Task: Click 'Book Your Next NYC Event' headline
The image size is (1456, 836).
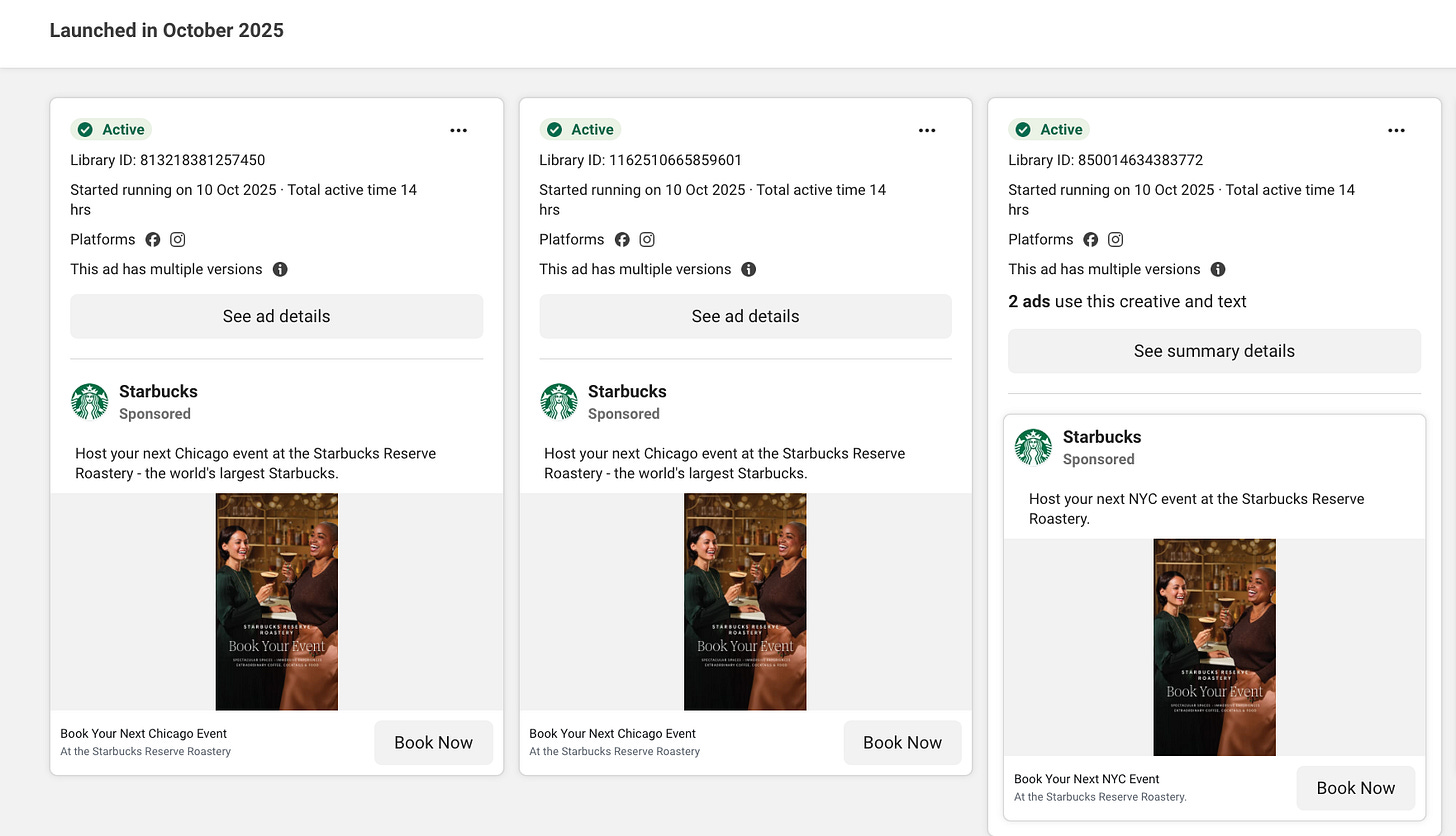Action: (x=1087, y=779)
